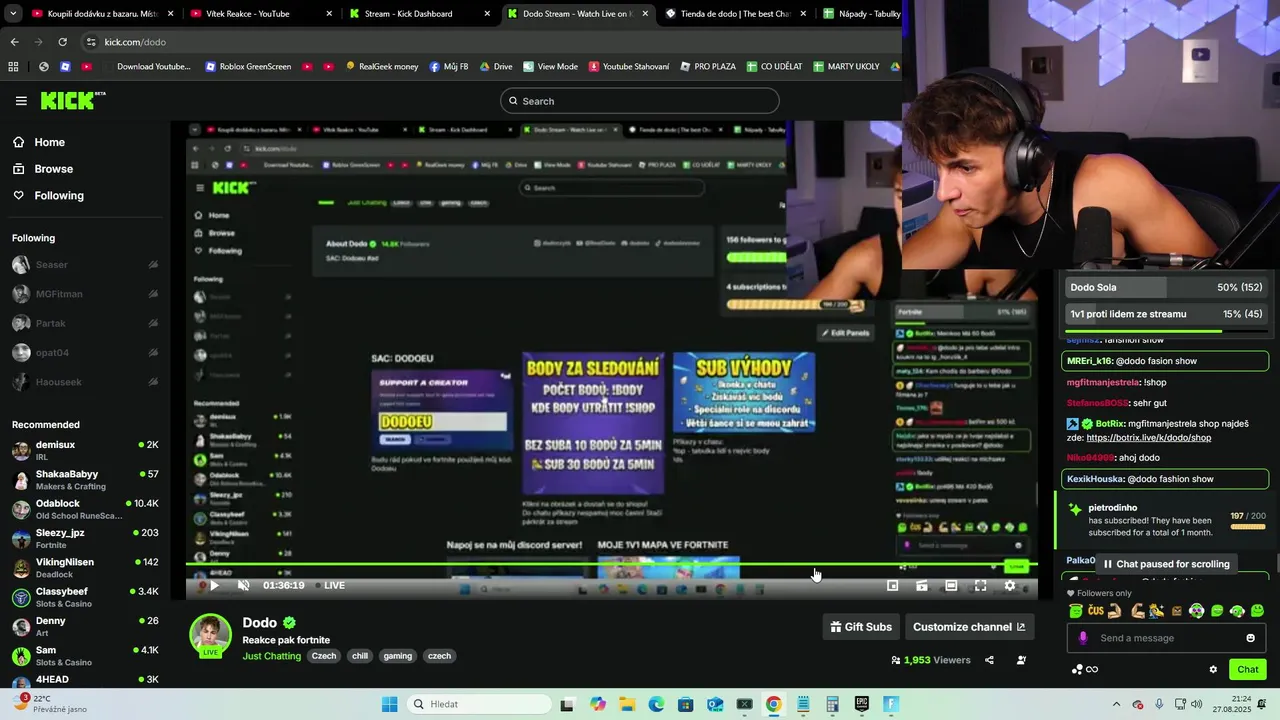This screenshot has height=720, width=1280.
Task: Share the Dodo stream
Action: pos(989,660)
